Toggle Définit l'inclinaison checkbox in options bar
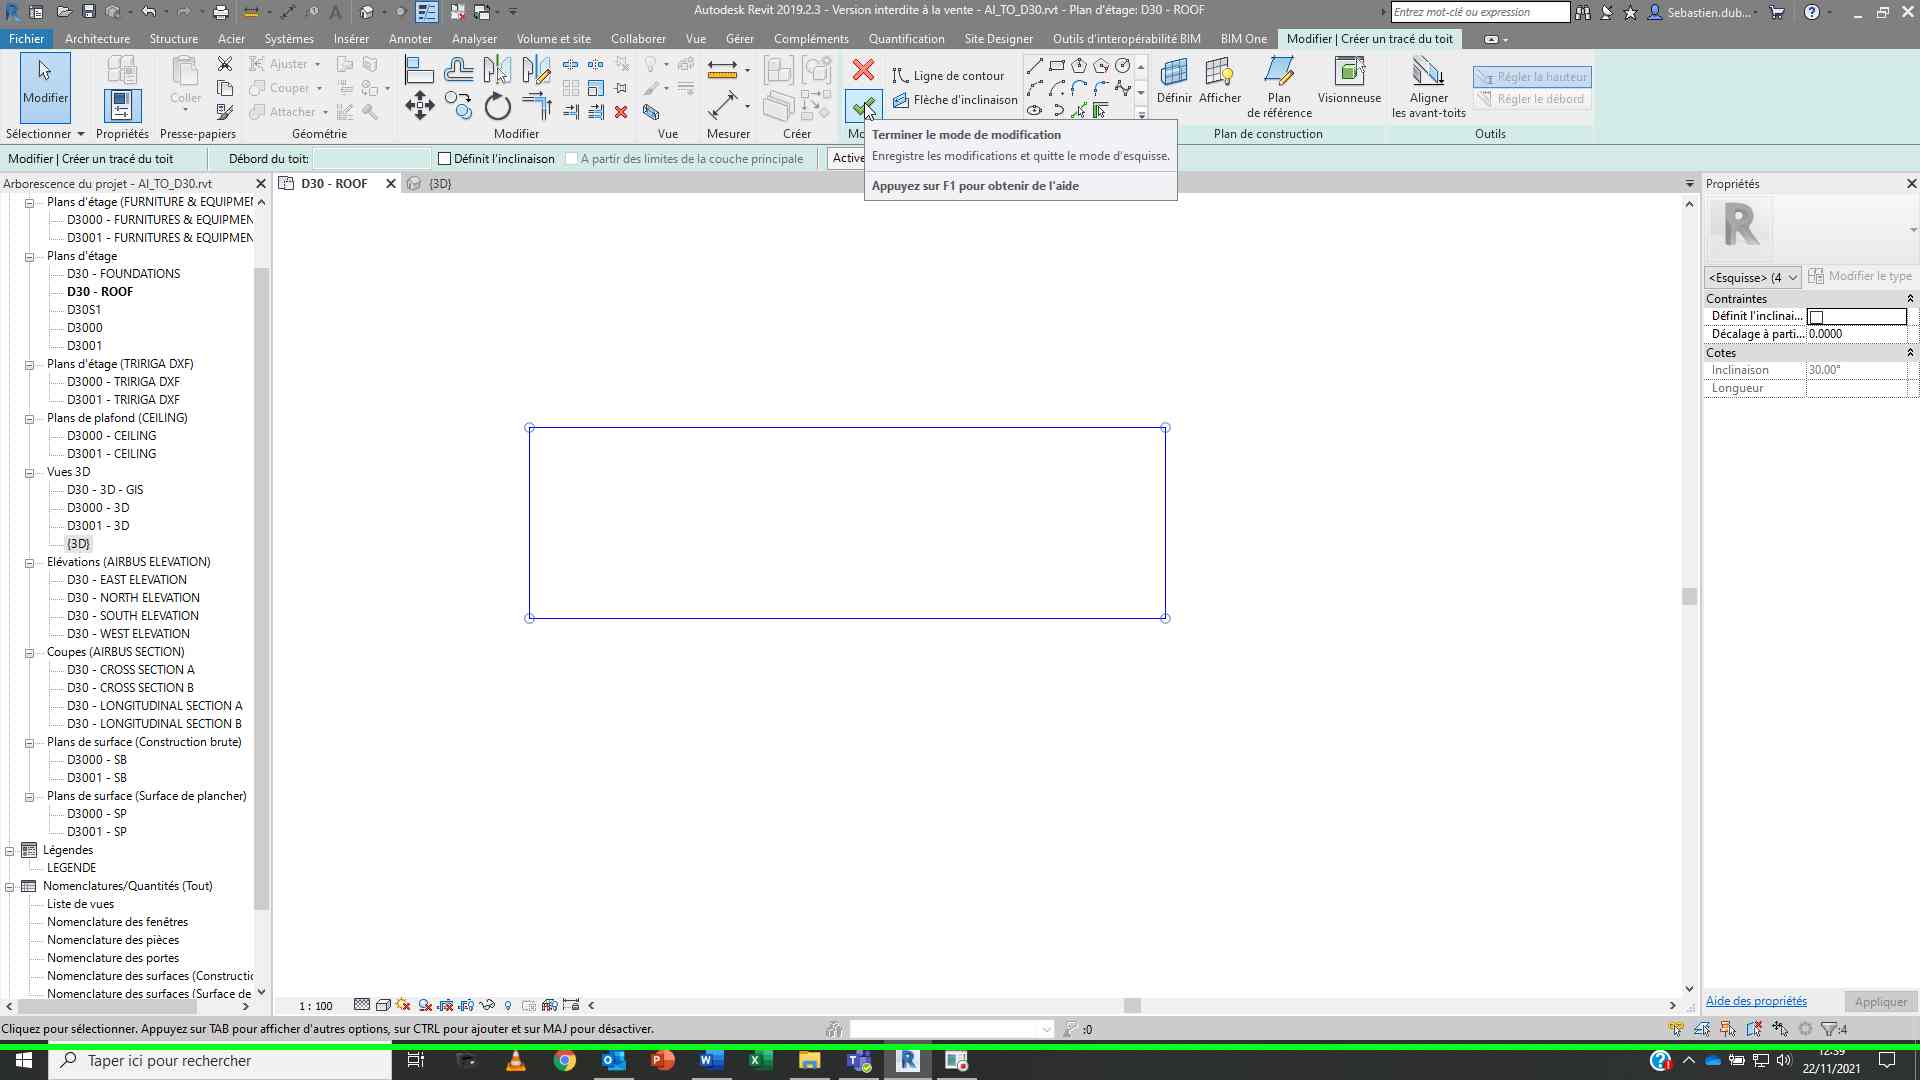This screenshot has height=1080, width=1920. 445,158
